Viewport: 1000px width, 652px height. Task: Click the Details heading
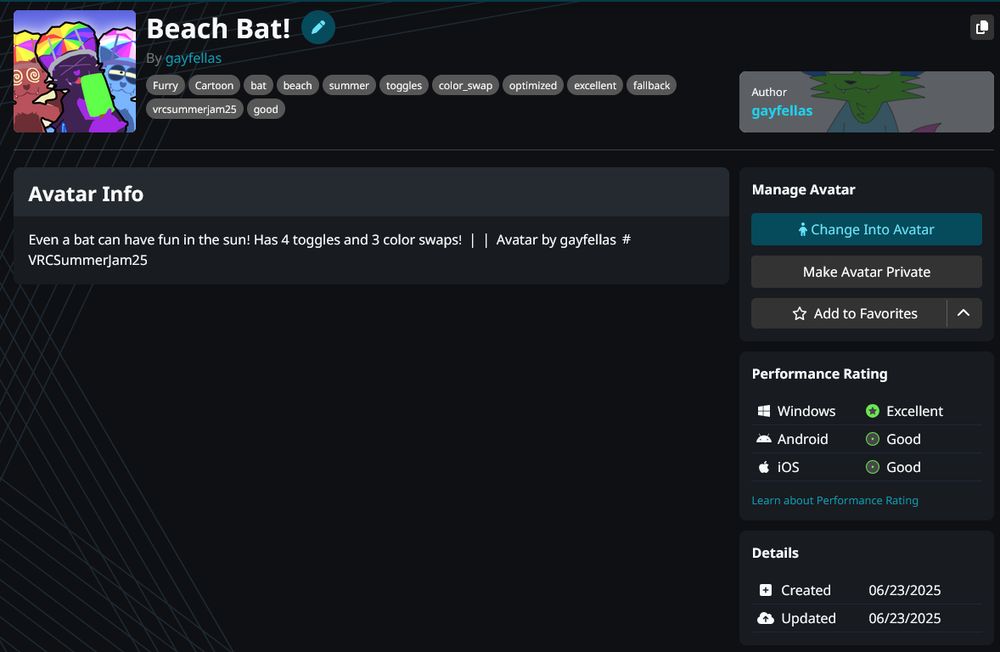pyautogui.click(x=775, y=553)
